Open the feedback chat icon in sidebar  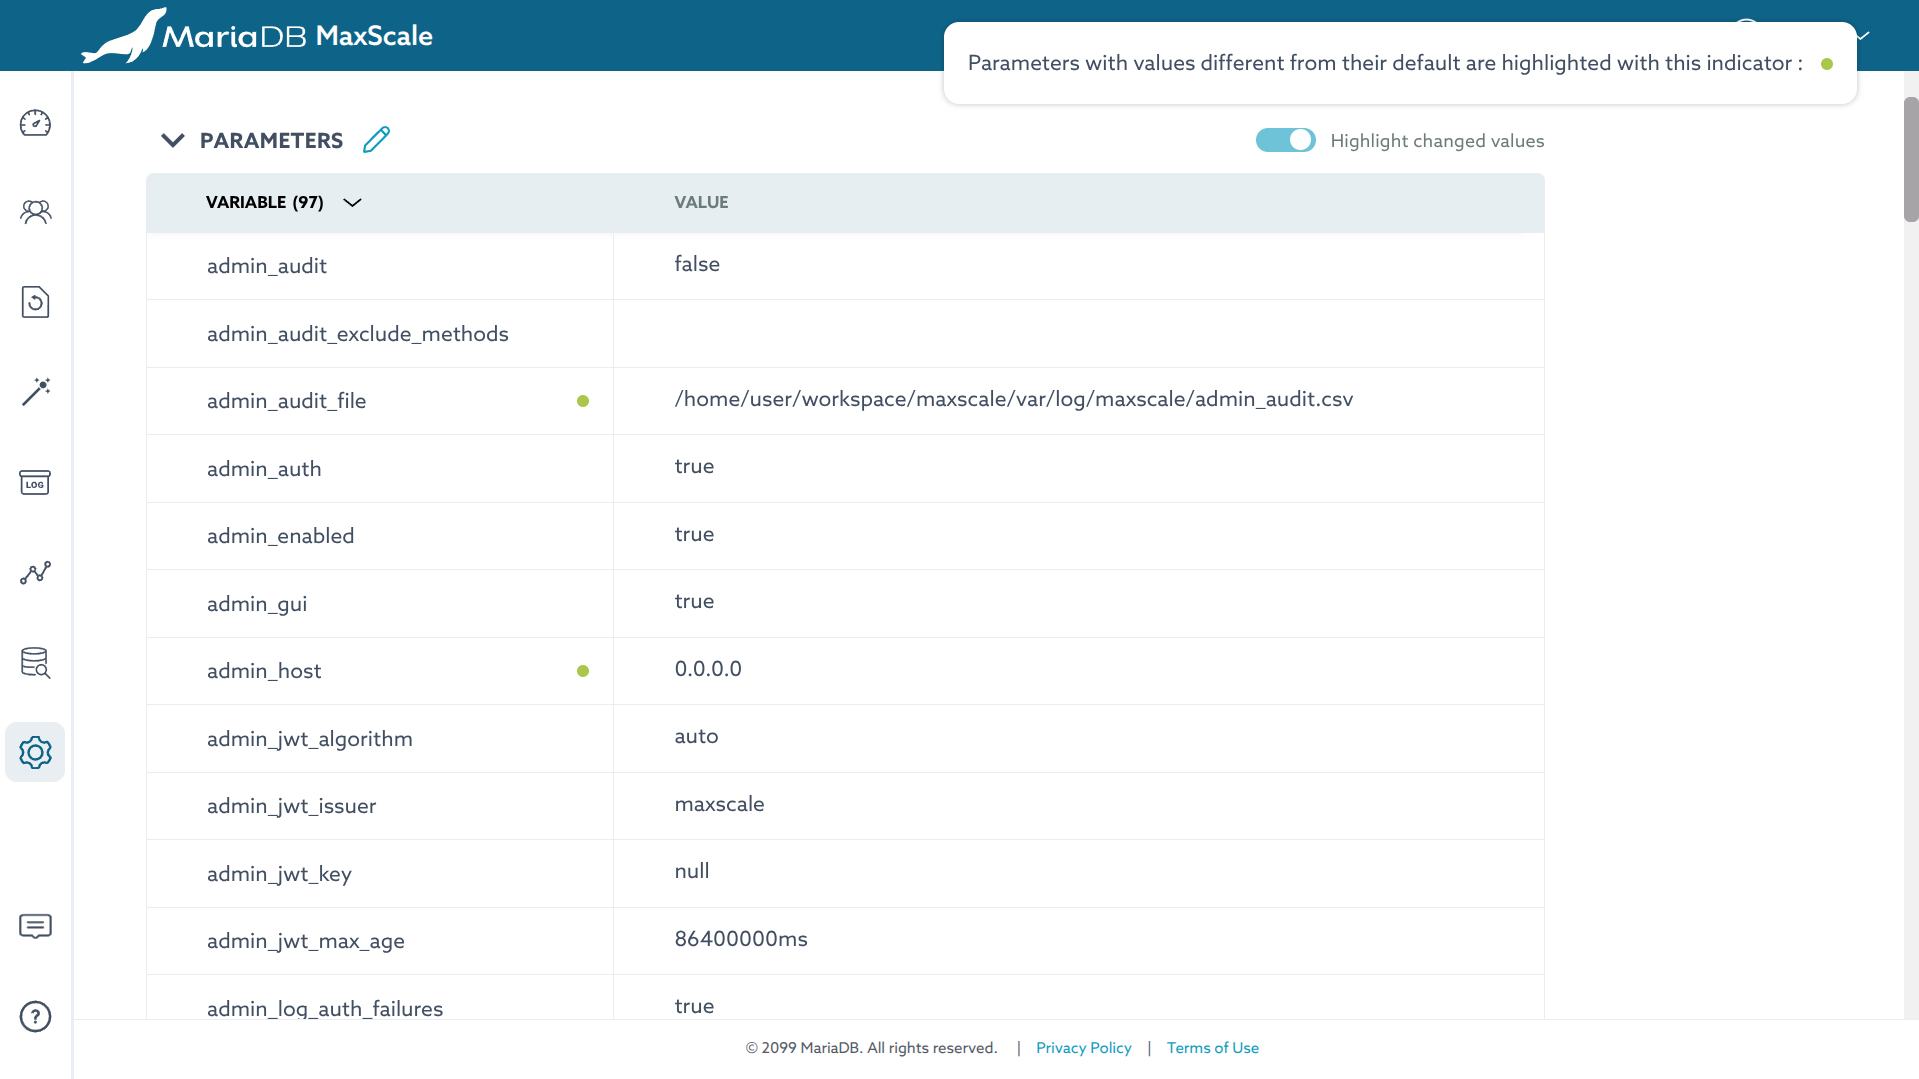35,926
